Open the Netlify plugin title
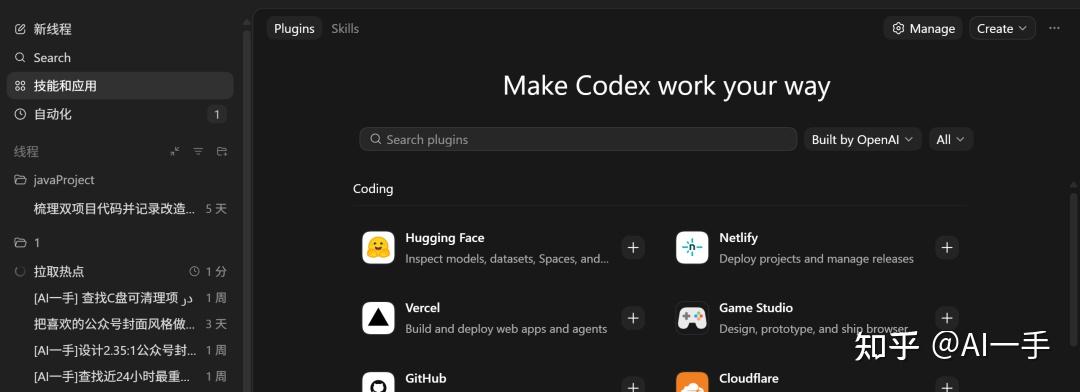This screenshot has width=1080, height=392. point(738,238)
